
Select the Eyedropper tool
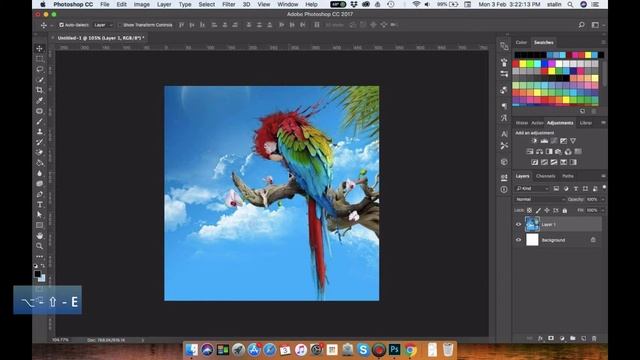point(40,100)
